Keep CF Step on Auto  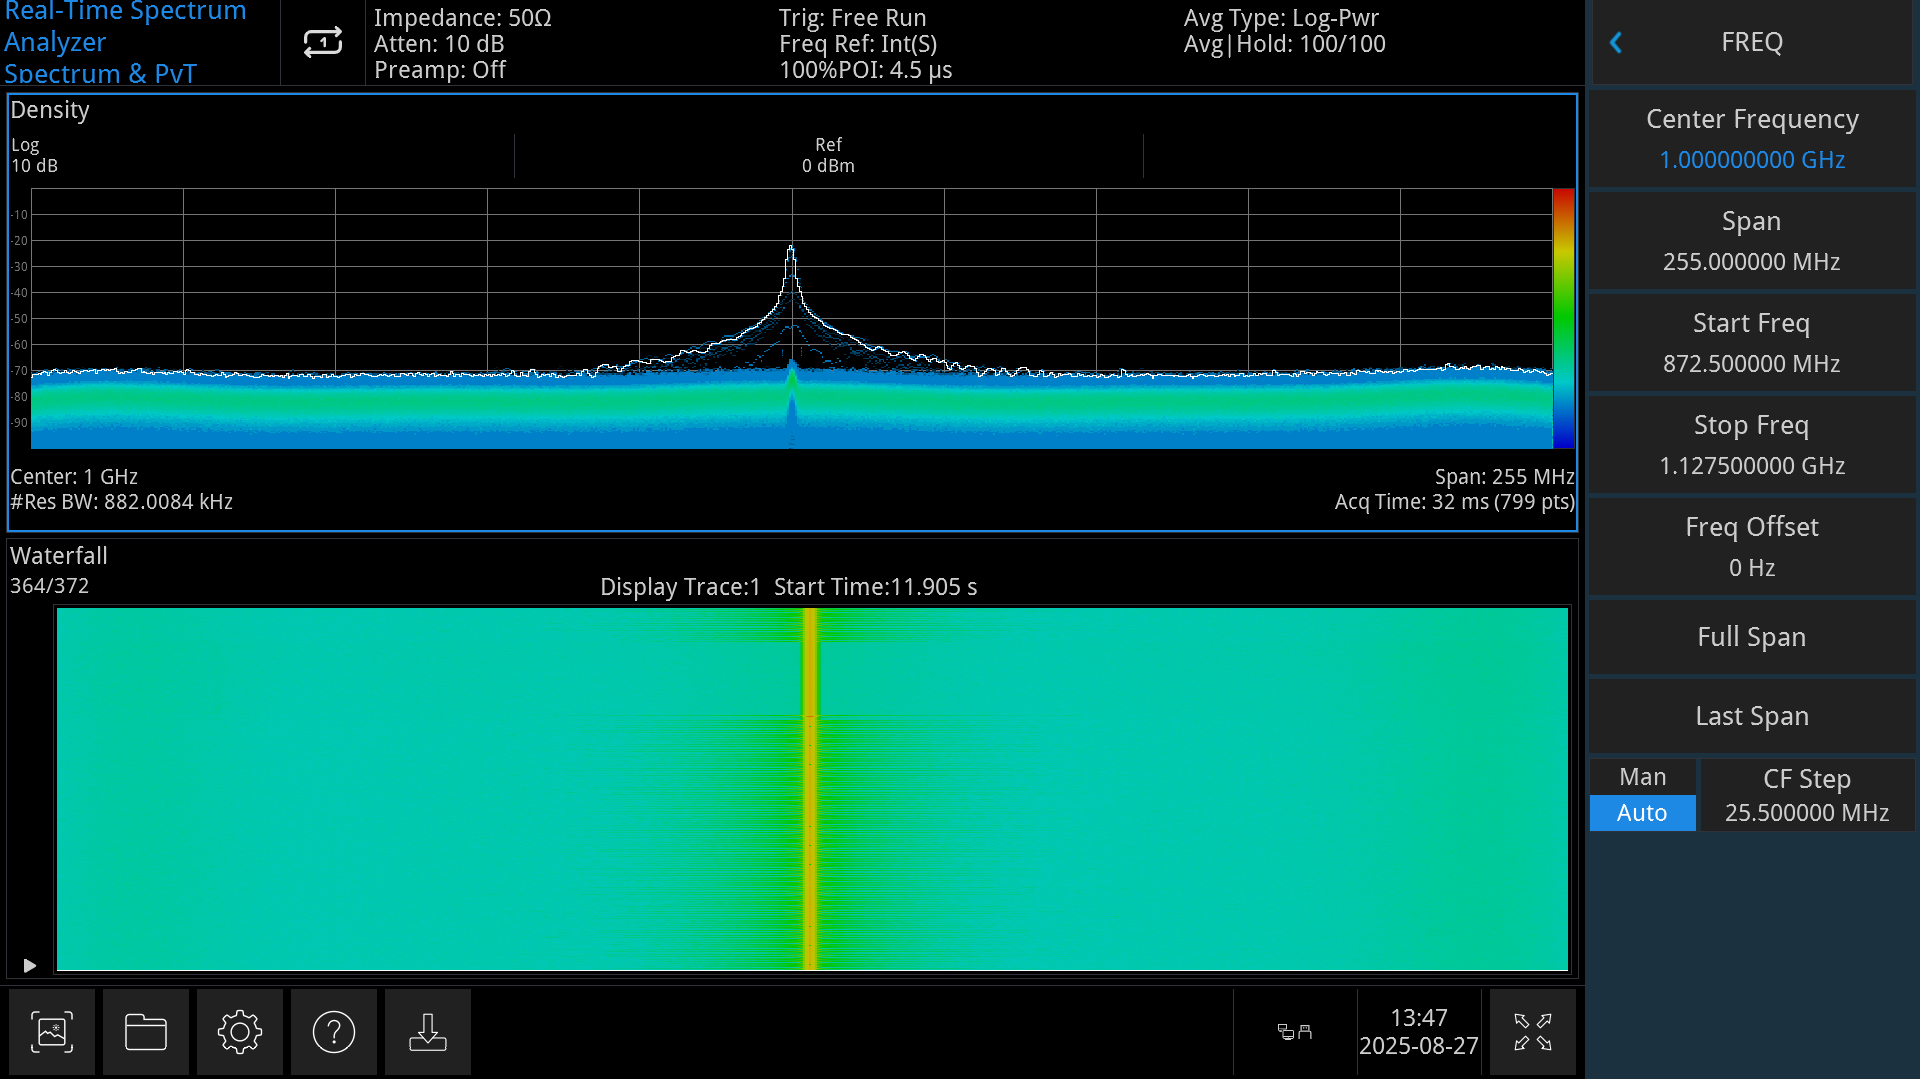pyautogui.click(x=1641, y=813)
